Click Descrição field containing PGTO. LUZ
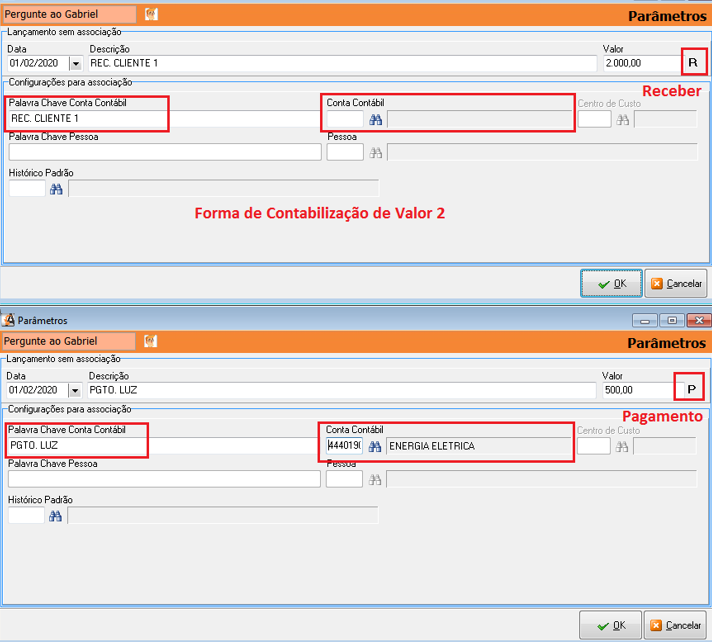712x642 pixels. 341,390
